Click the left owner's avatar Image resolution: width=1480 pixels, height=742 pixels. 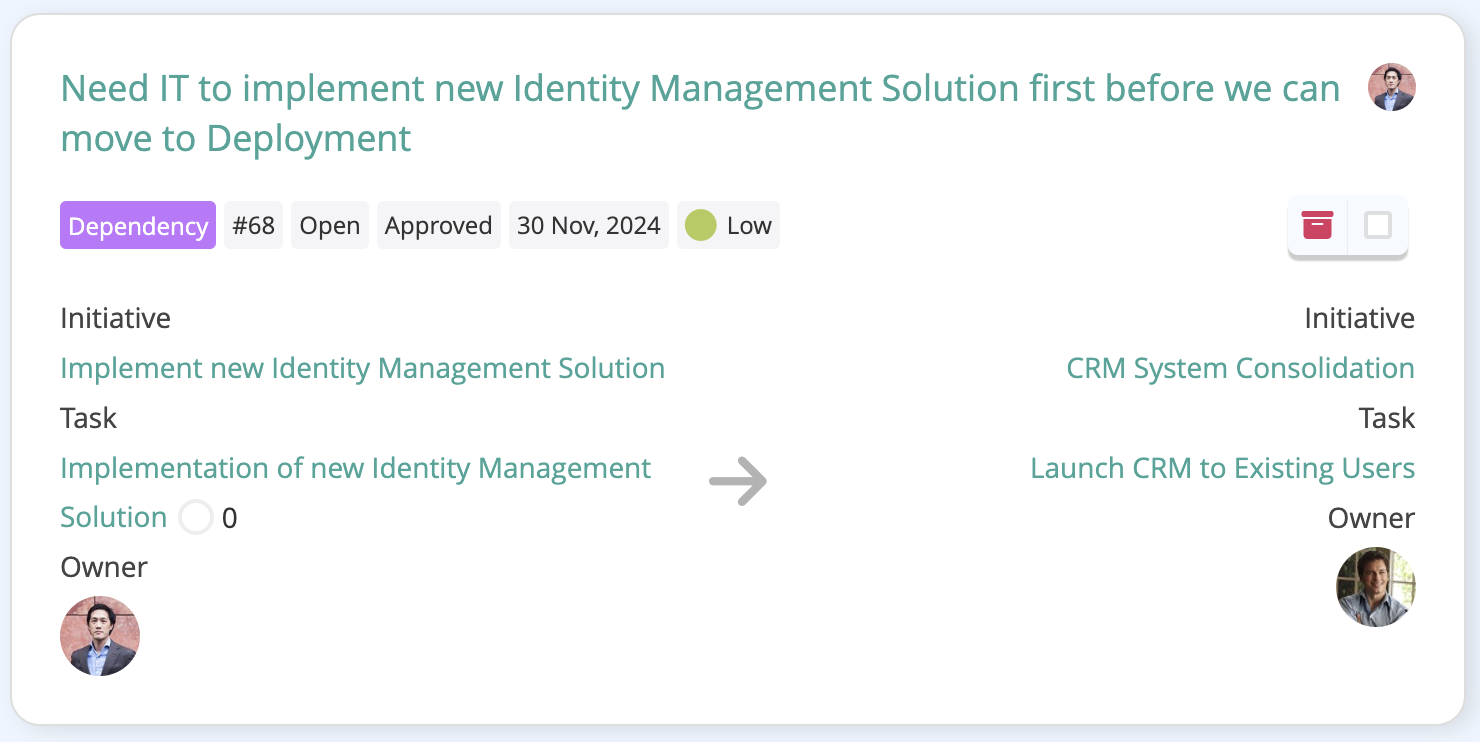pyautogui.click(x=100, y=636)
